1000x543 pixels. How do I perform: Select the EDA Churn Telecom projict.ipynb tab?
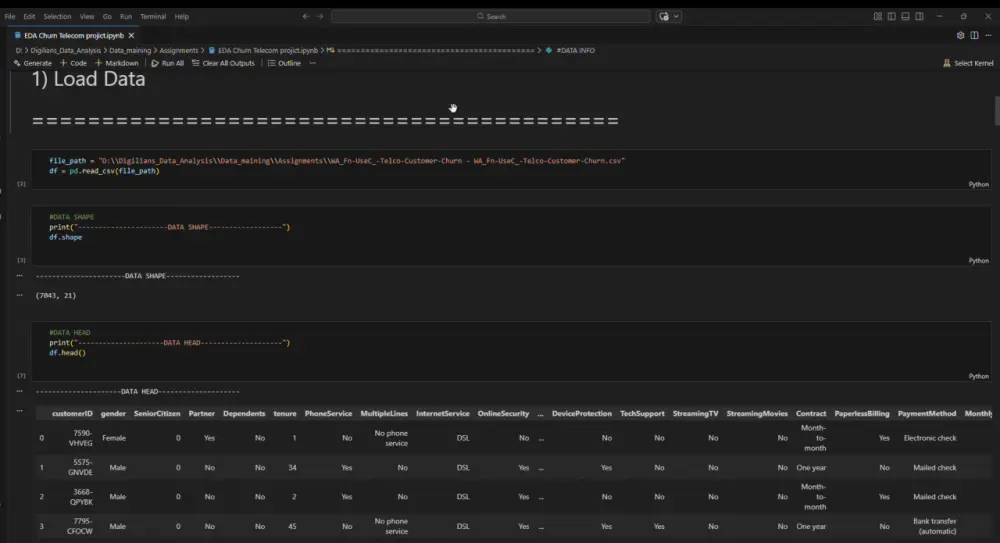(x=74, y=36)
